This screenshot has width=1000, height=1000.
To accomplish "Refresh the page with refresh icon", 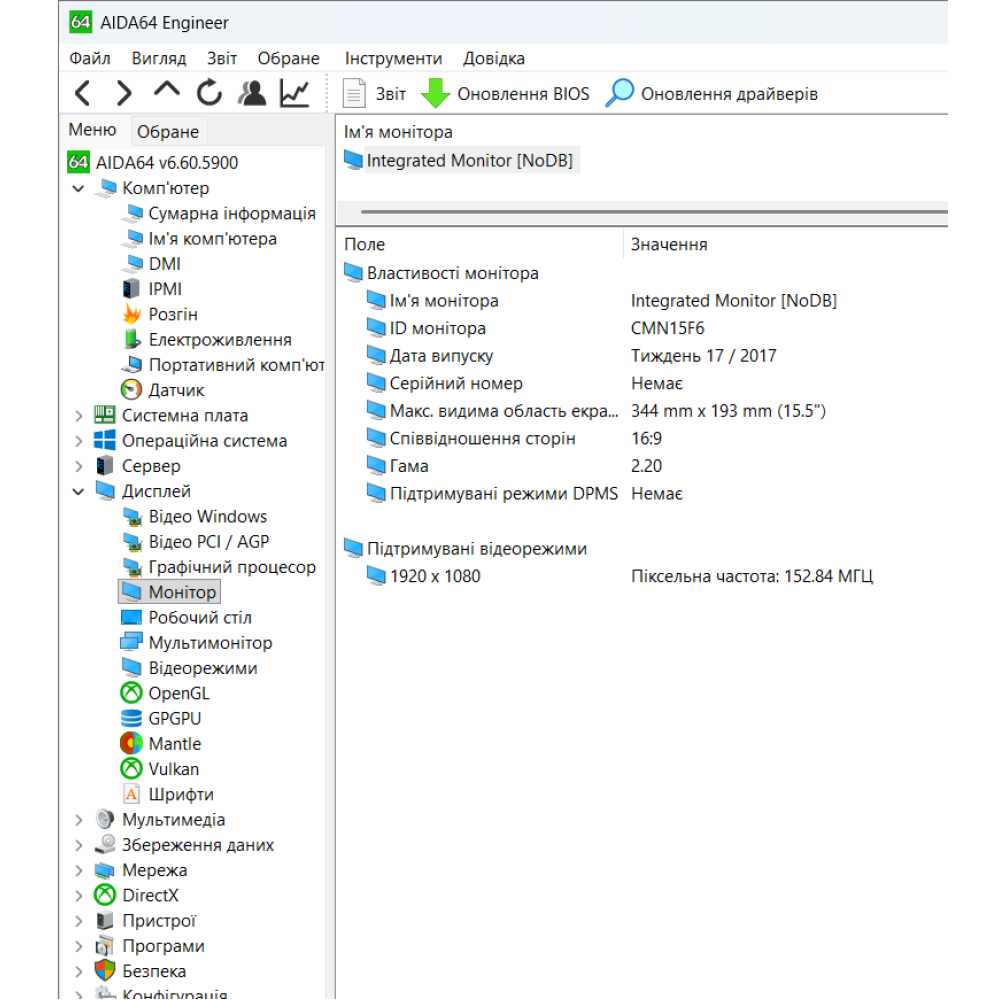I will (209, 93).
